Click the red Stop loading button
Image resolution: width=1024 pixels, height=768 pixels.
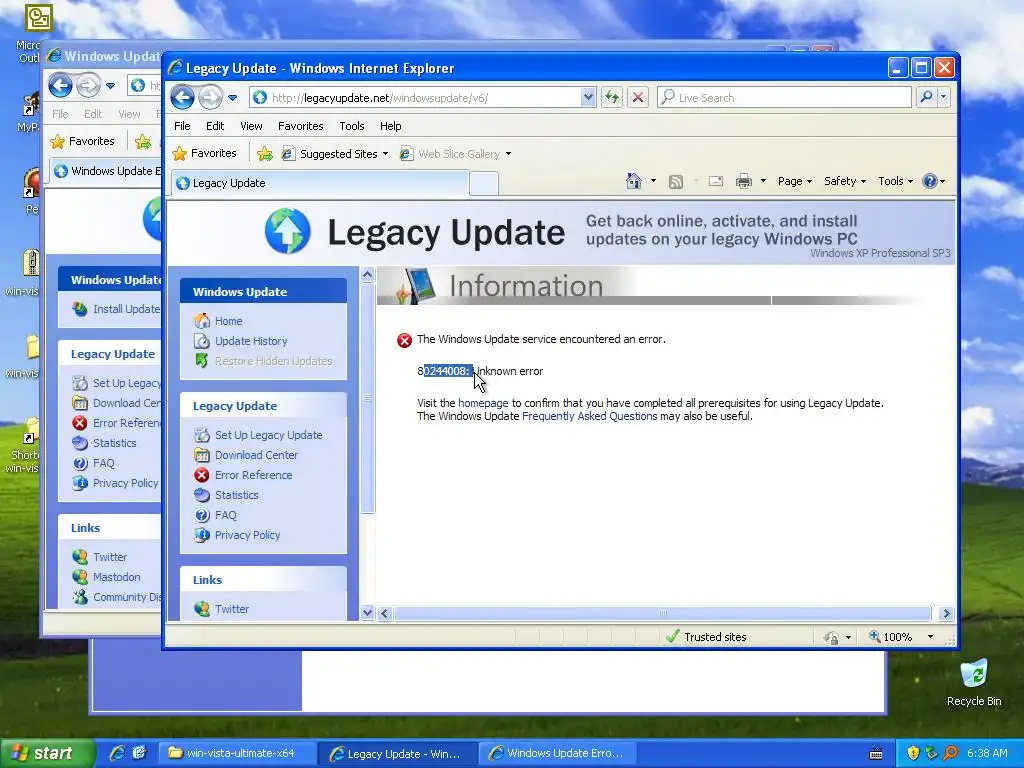click(x=637, y=98)
